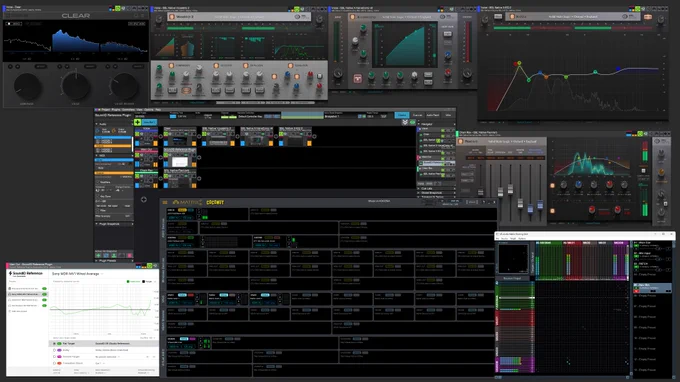Screen dimensions: 680x382
Task: Click the SoundID Reference logo
Action: 26,274
